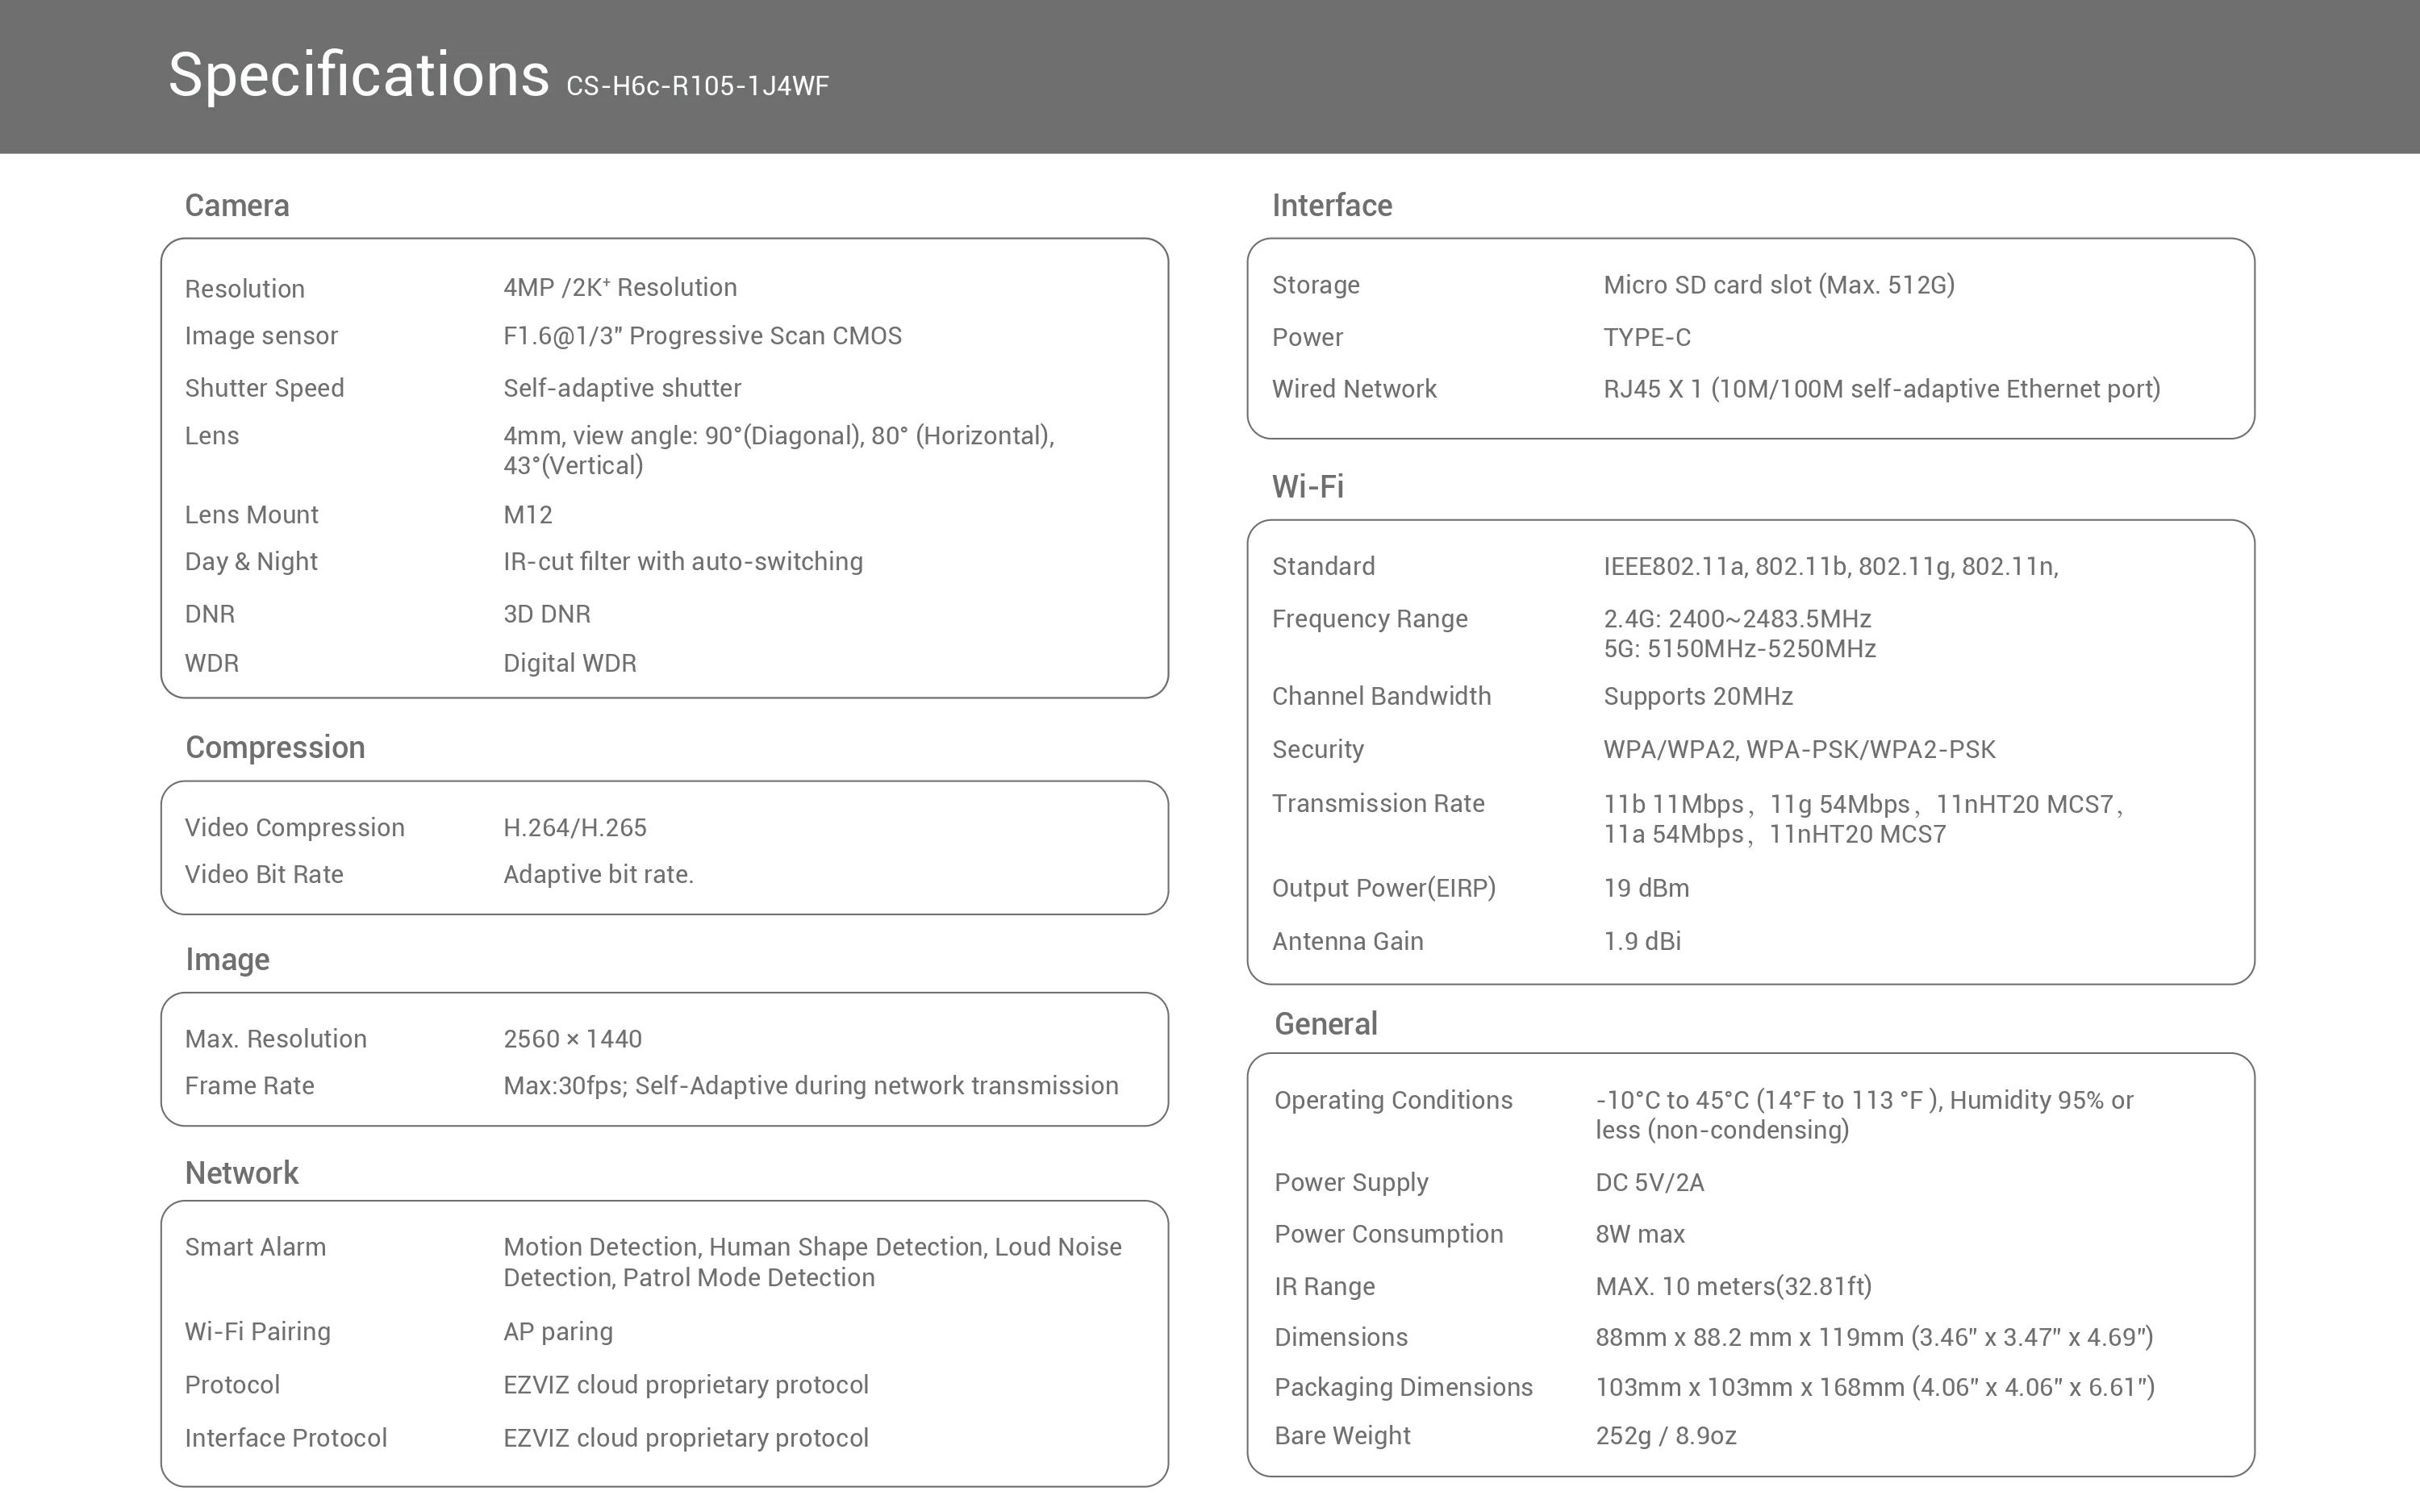Click the '4MP /2K+ Resolution' value
This screenshot has height=1512, width=2420.
[620, 287]
